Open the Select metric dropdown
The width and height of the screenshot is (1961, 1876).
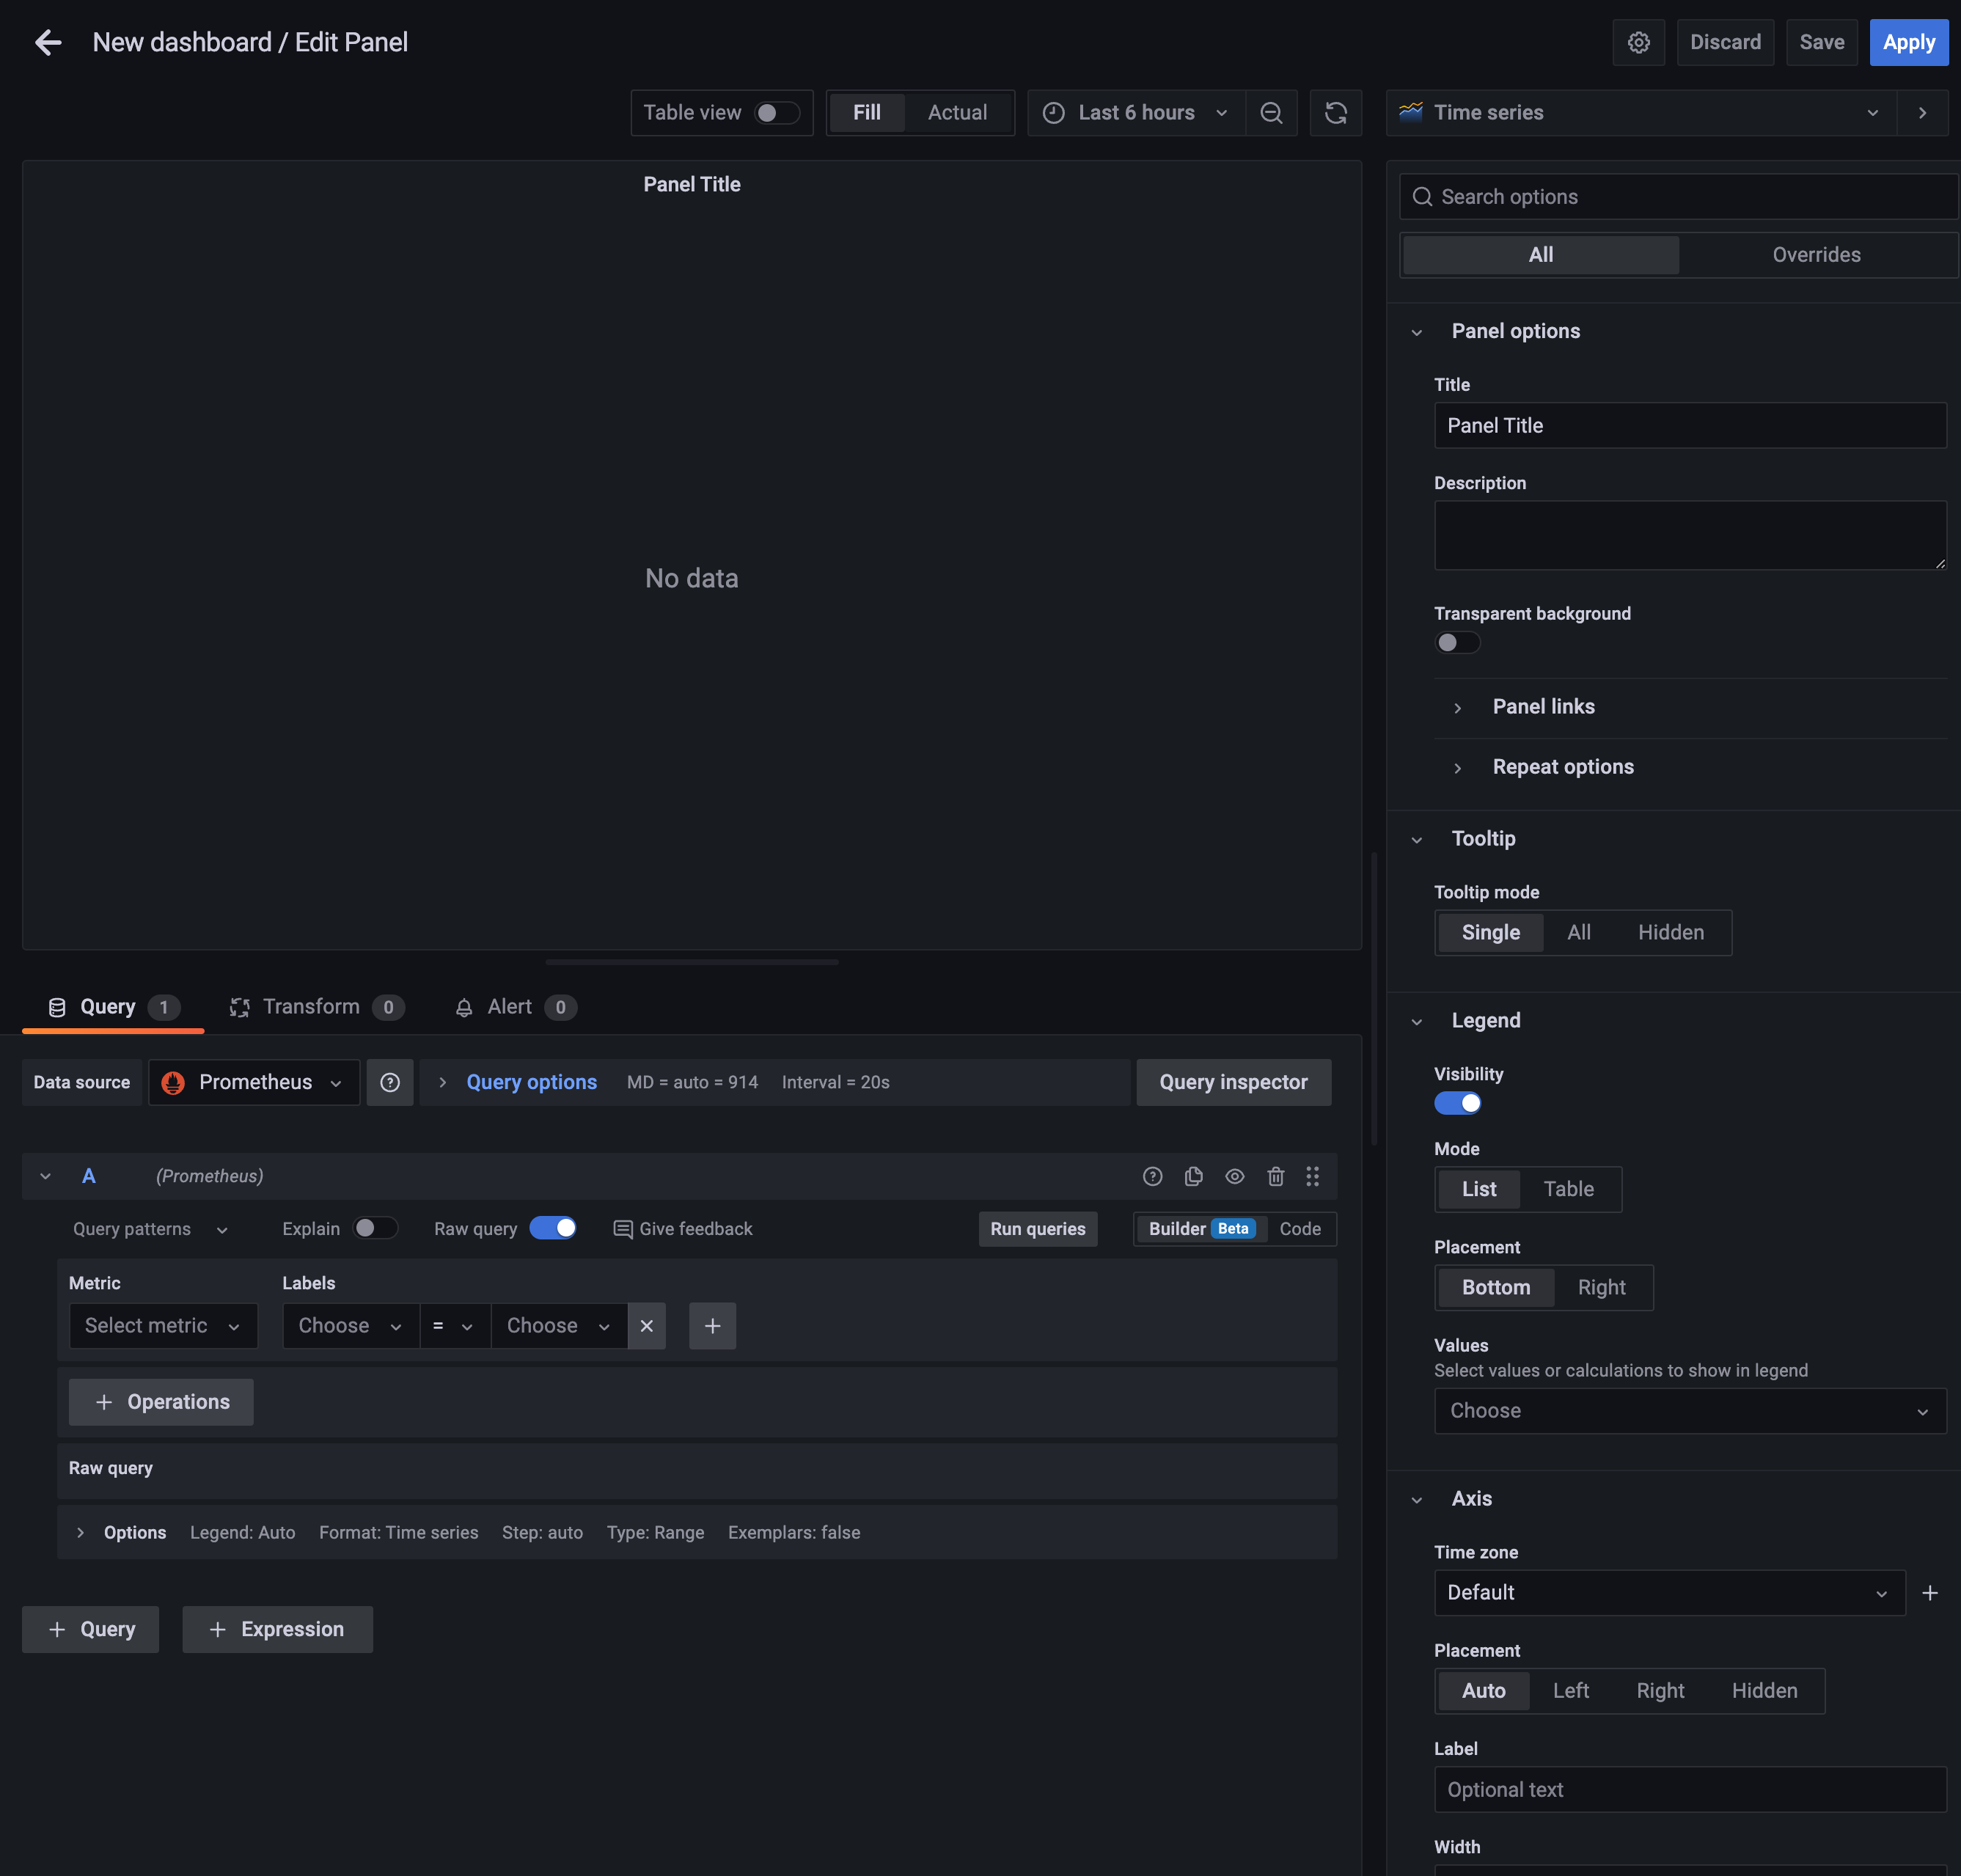coord(163,1325)
